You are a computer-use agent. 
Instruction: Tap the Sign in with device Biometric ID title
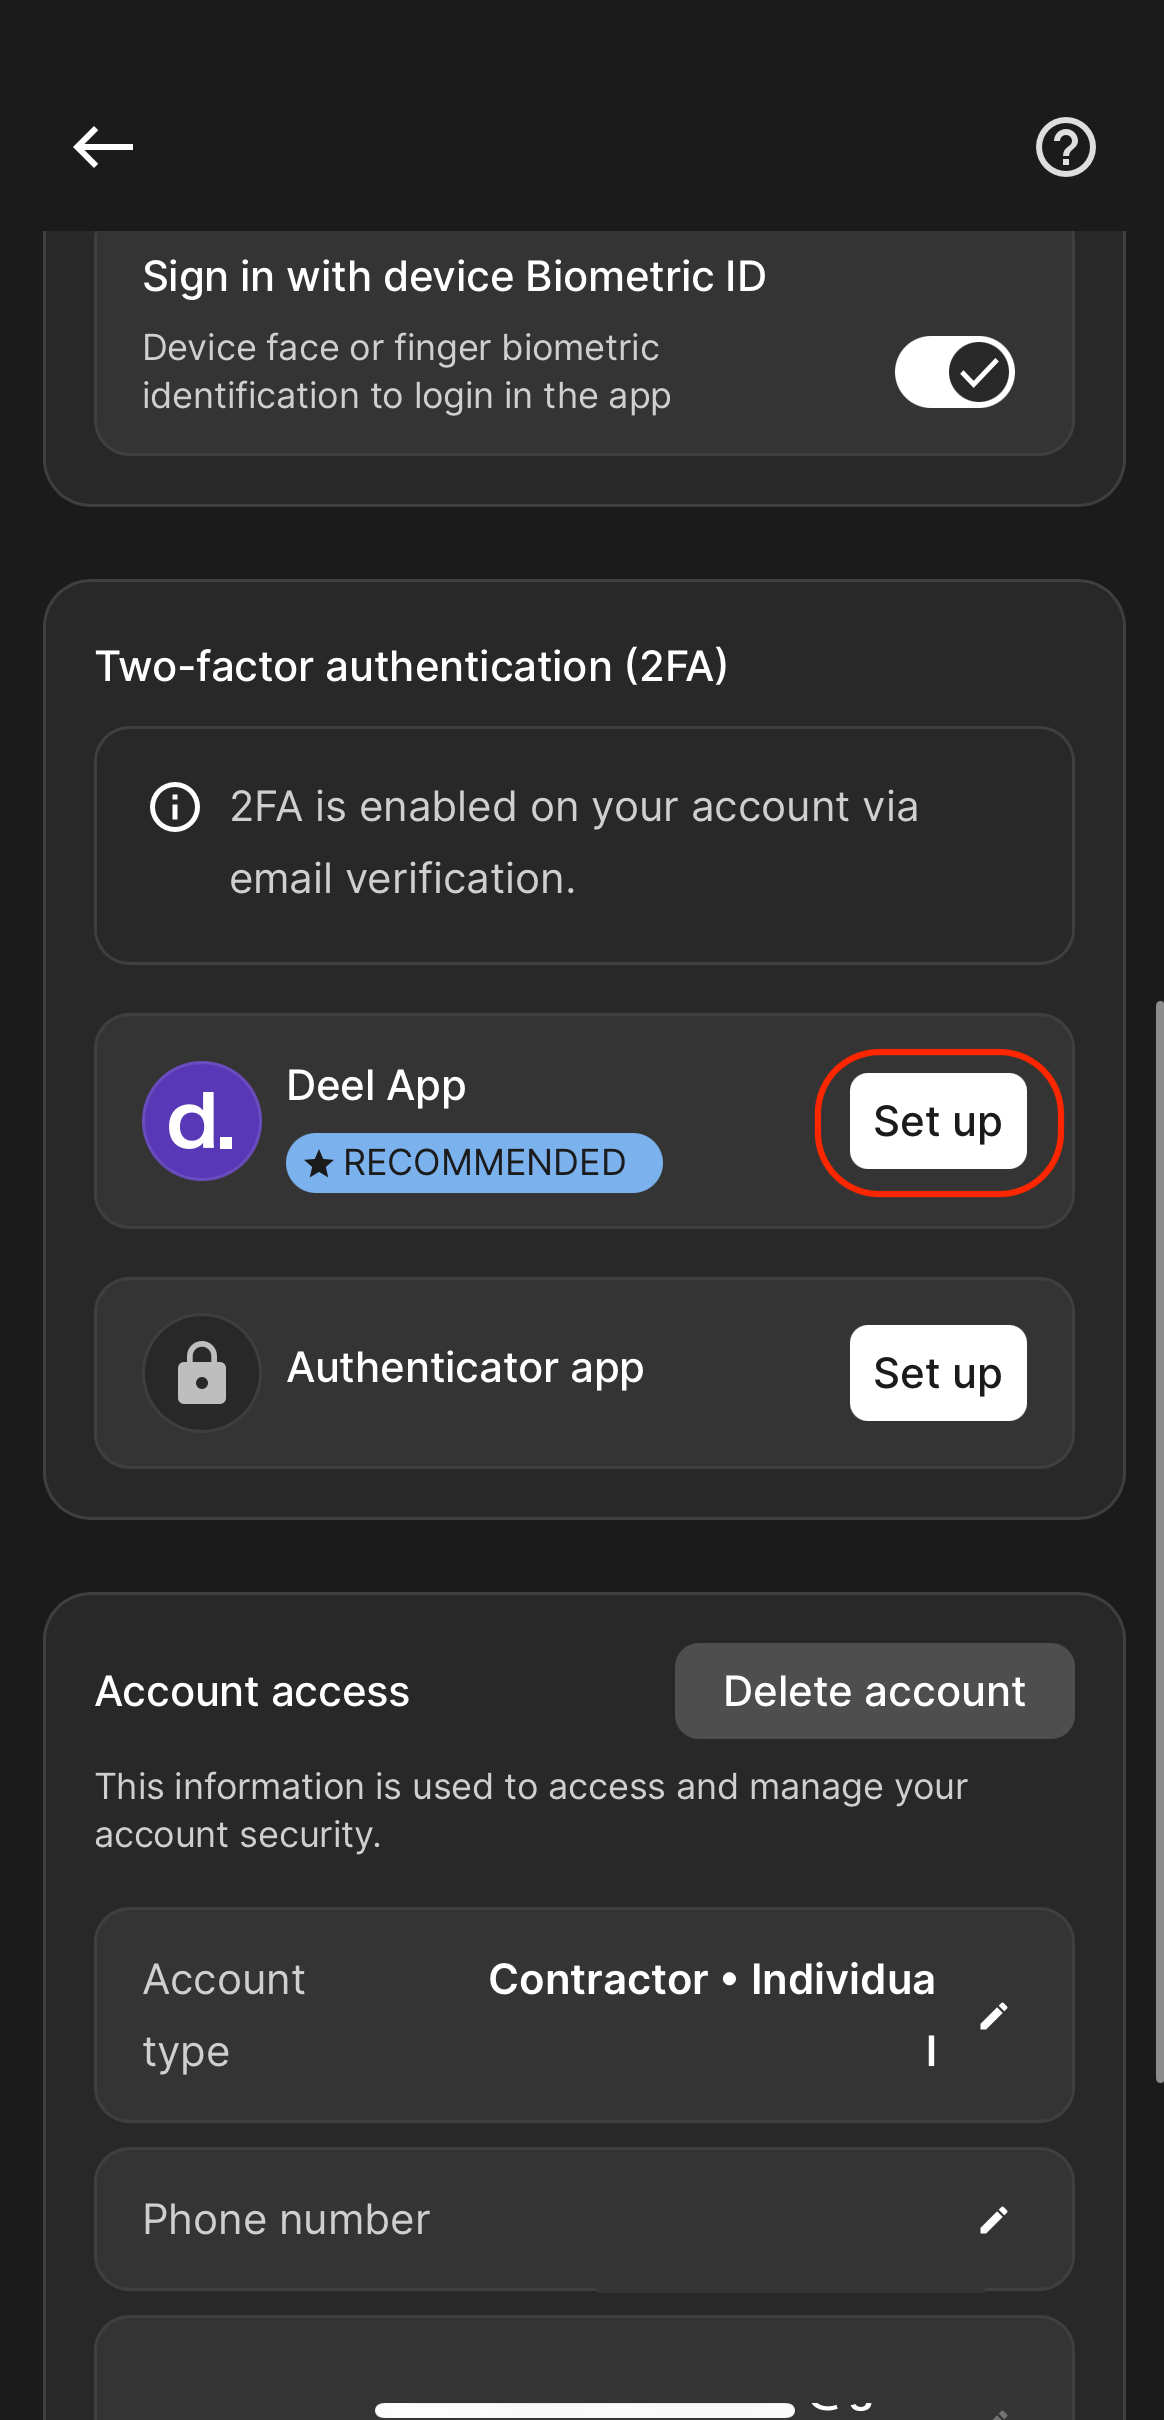point(454,277)
